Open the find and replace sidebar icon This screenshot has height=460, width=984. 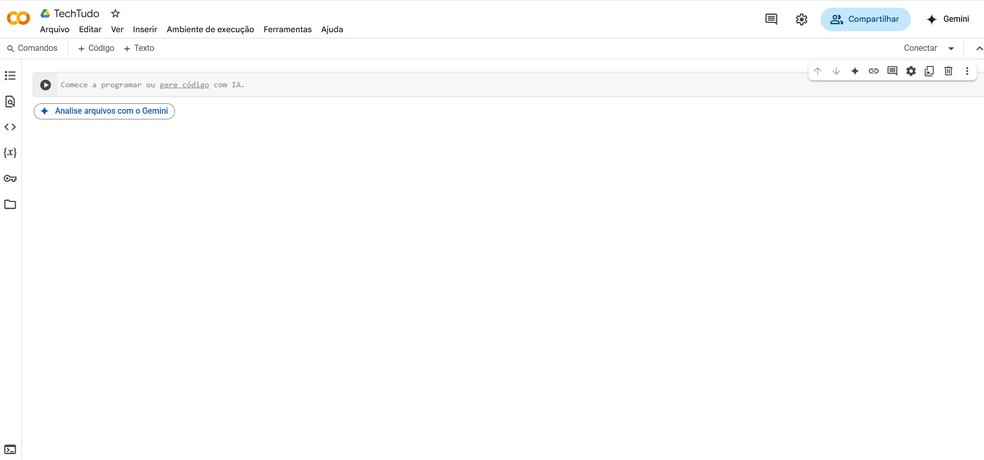[x=10, y=101]
